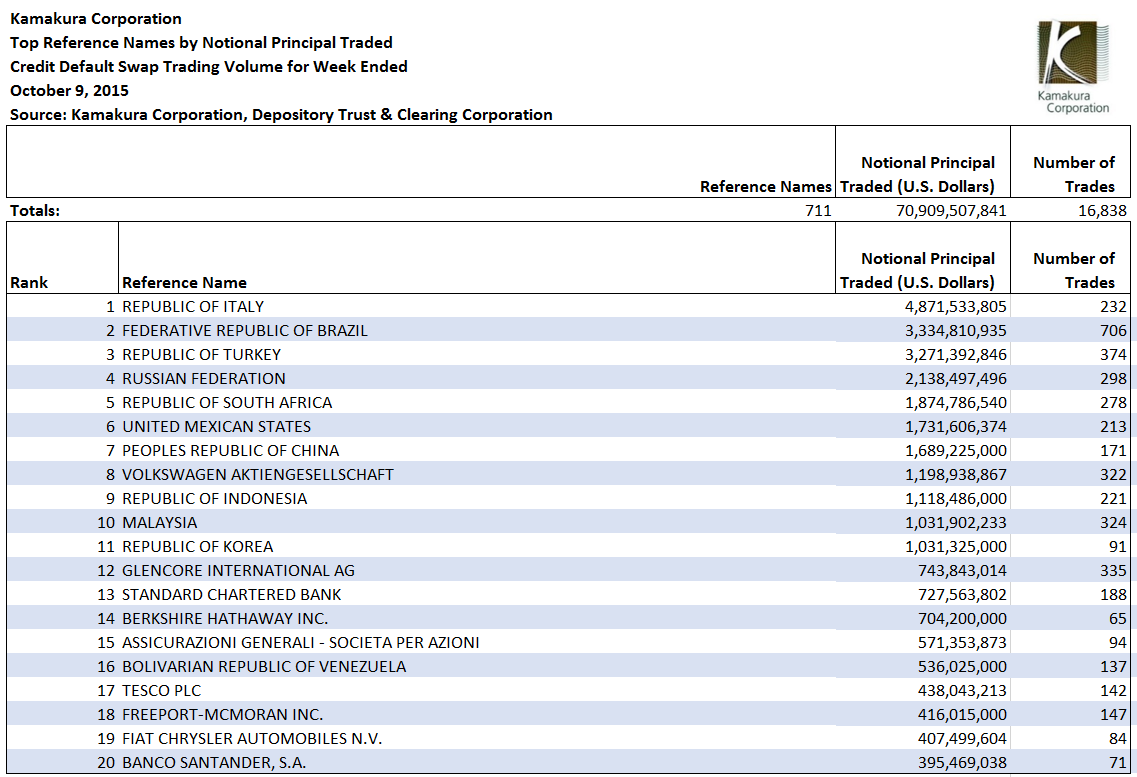Image resolution: width=1137 pixels, height=777 pixels.
Task: Select Turkey's notional value 3,271,392,846
Action: tap(956, 354)
